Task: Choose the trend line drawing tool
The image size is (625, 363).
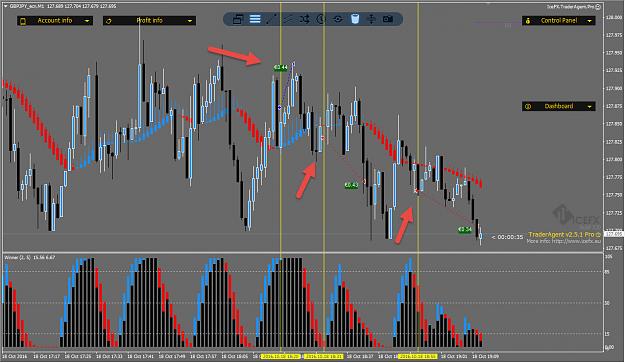Action: tap(271, 19)
